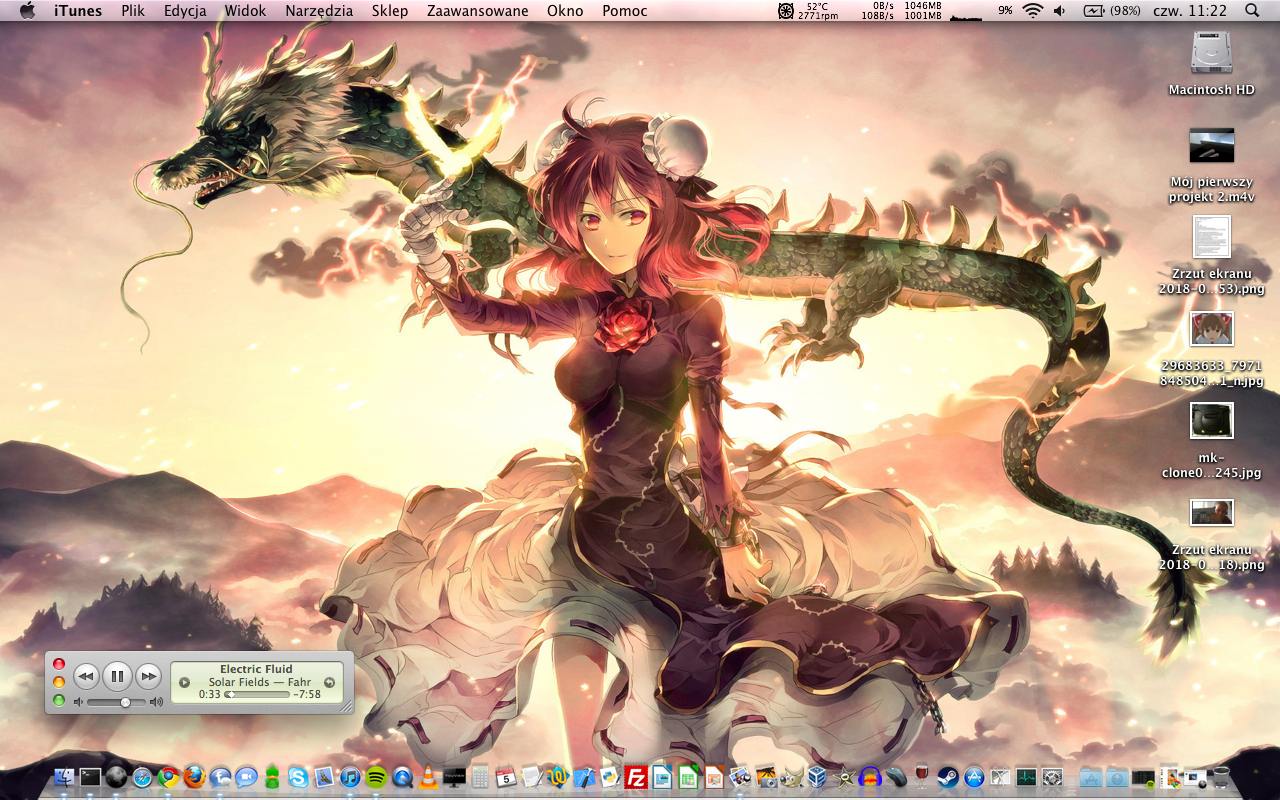Open the iTunes application menu
Screen dimensions: 1280x800
pyautogui.click(x=77, y=10)
